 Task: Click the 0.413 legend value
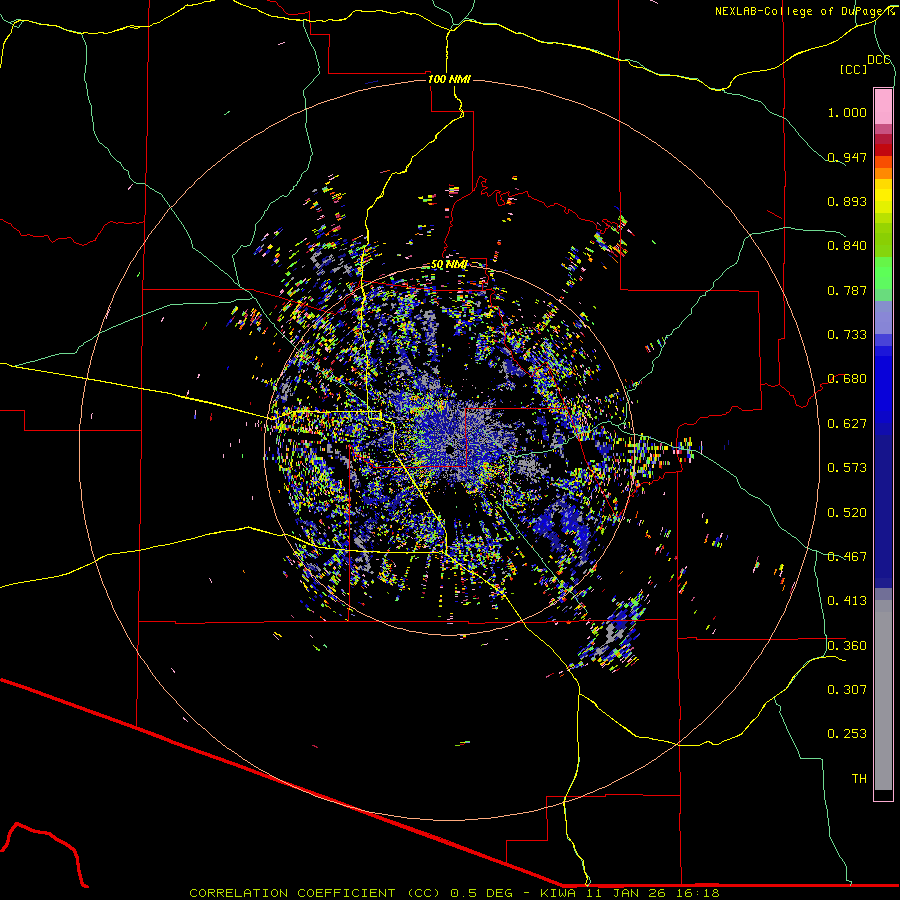847,601
